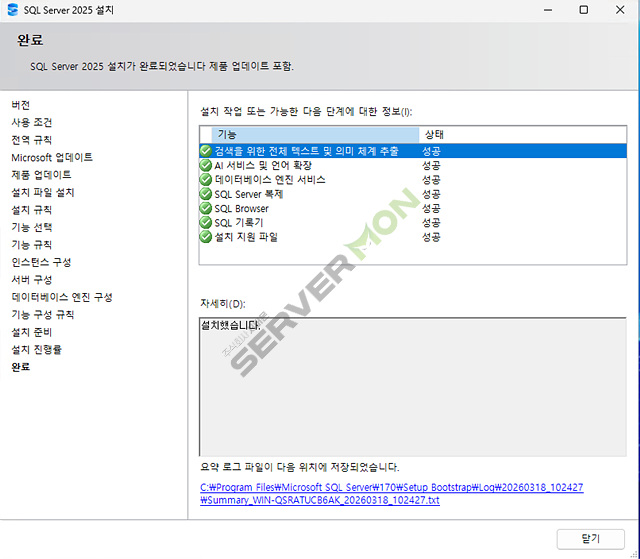This screenshot has width=640, height=559.
Task: Select the AI 서비스 및 언어 확장 row
Action: (x=413, y=165)
